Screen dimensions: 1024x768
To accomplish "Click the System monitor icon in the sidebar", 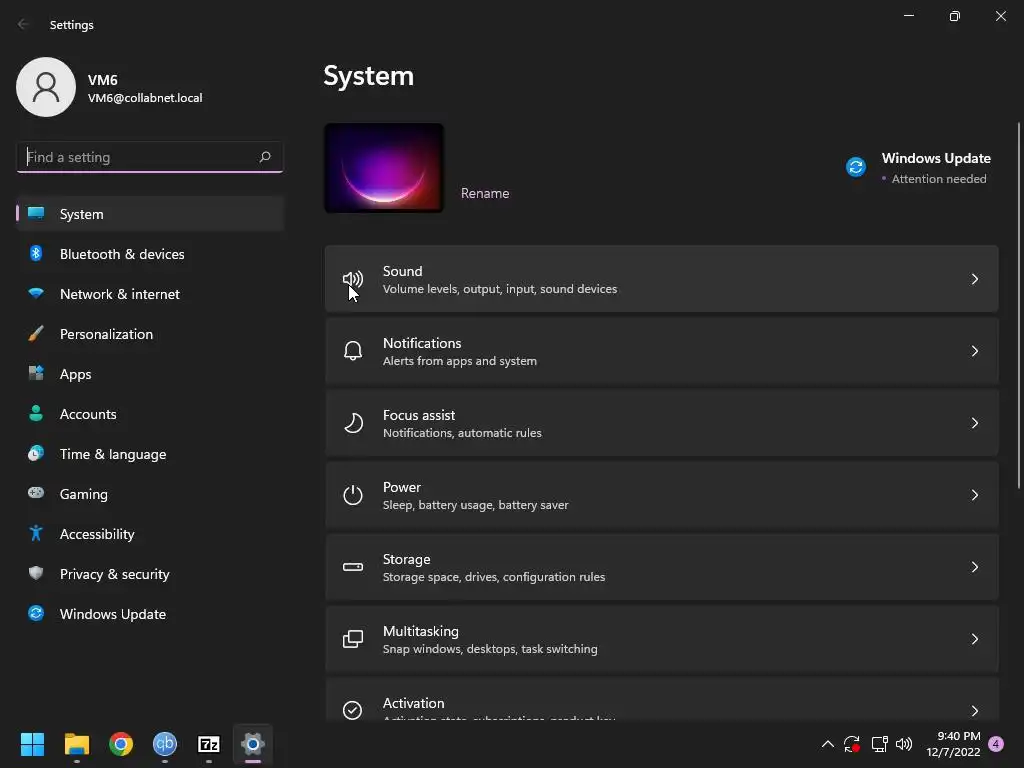I will 36,214.
